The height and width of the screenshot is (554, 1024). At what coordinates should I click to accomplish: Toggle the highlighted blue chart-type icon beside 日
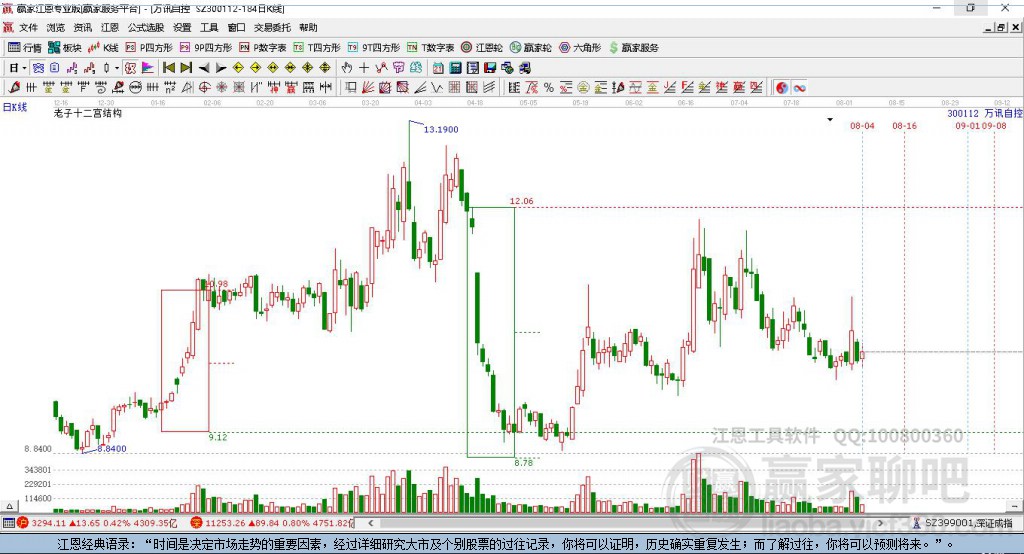pos(38,68)
